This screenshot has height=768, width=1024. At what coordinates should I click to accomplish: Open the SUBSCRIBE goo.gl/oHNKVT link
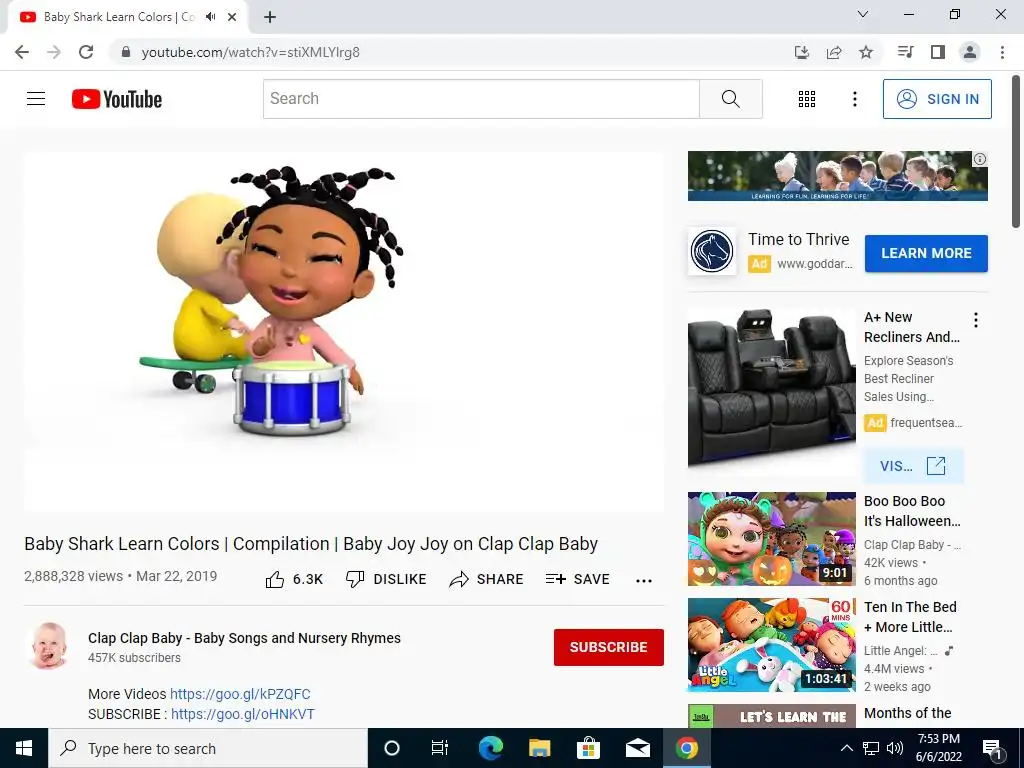coord(243,714)
